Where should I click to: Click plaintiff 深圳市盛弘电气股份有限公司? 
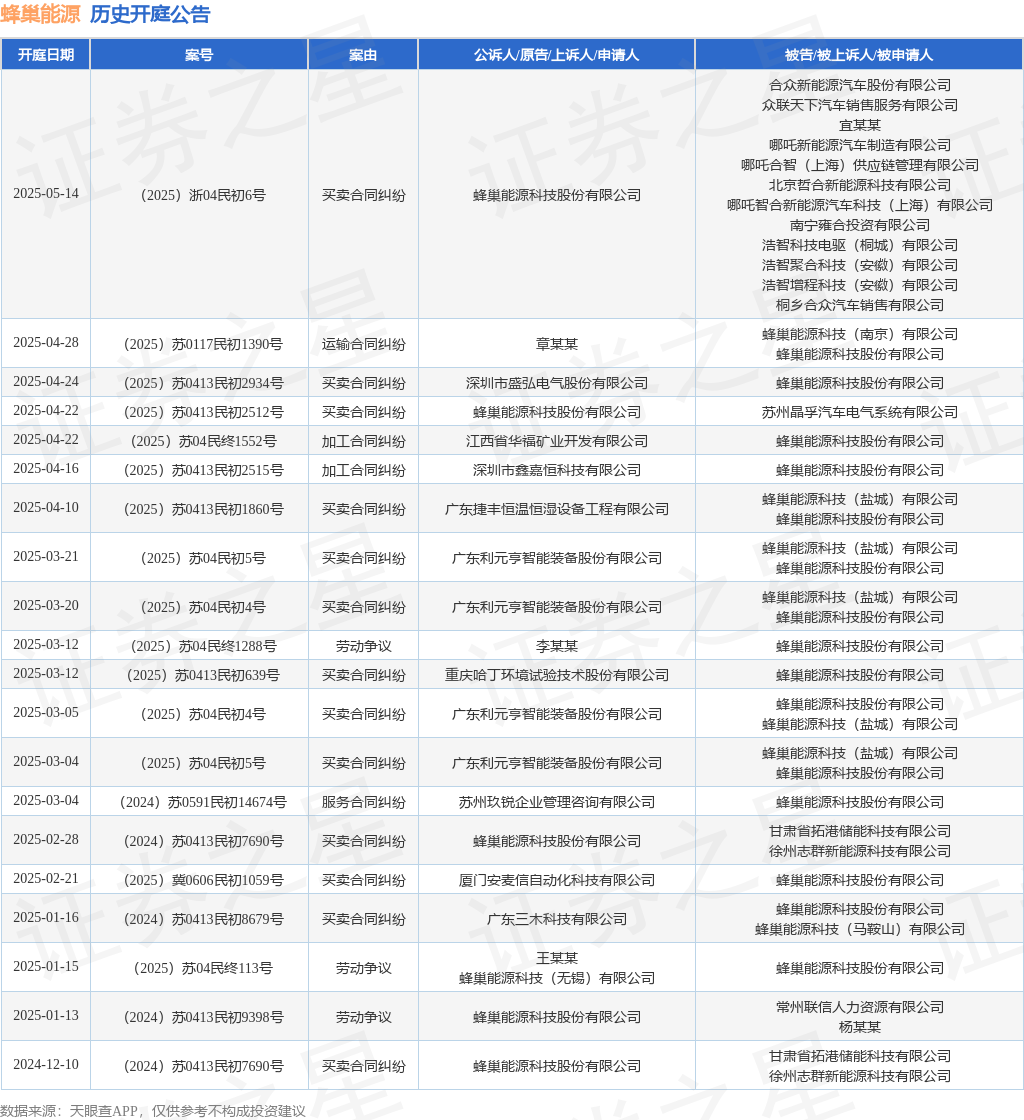[x=557, y=384]
